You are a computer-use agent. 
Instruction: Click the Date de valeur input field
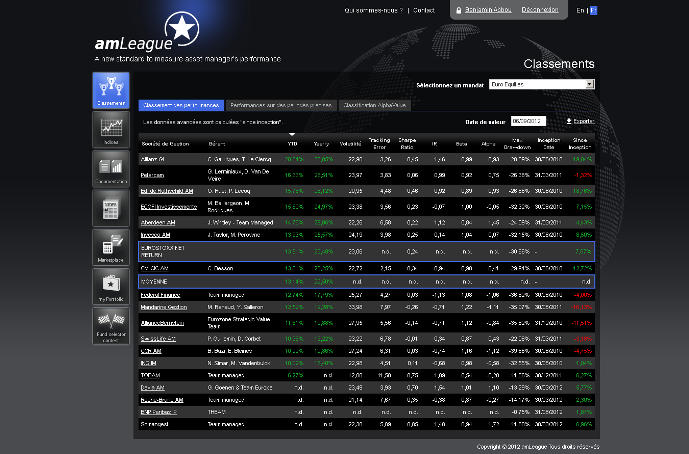(528, 121)
